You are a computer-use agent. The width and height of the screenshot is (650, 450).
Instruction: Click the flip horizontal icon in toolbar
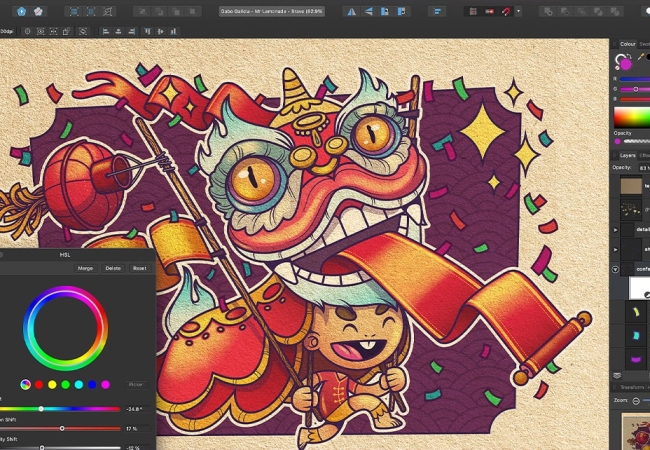349,11
